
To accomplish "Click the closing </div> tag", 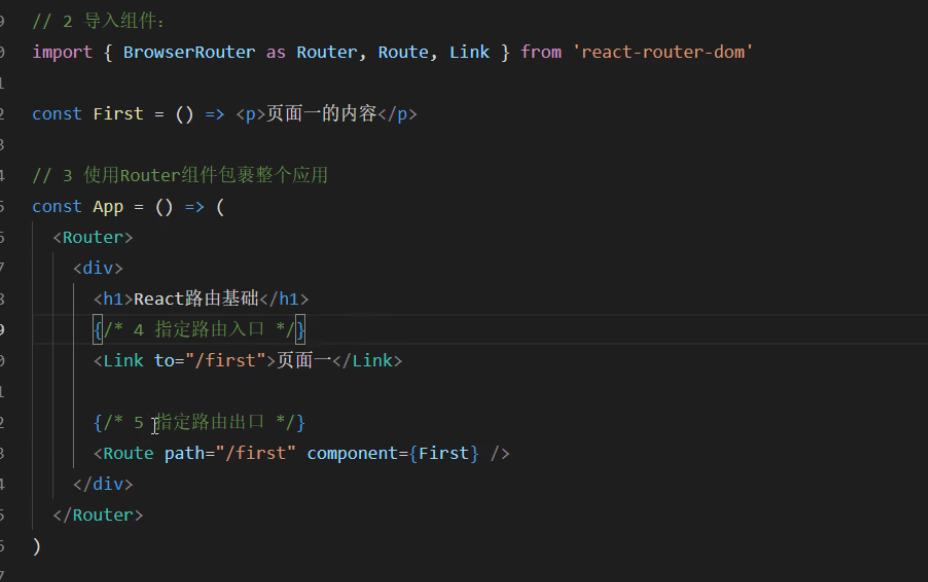I will pyautogui.click(x=103, y=484).
